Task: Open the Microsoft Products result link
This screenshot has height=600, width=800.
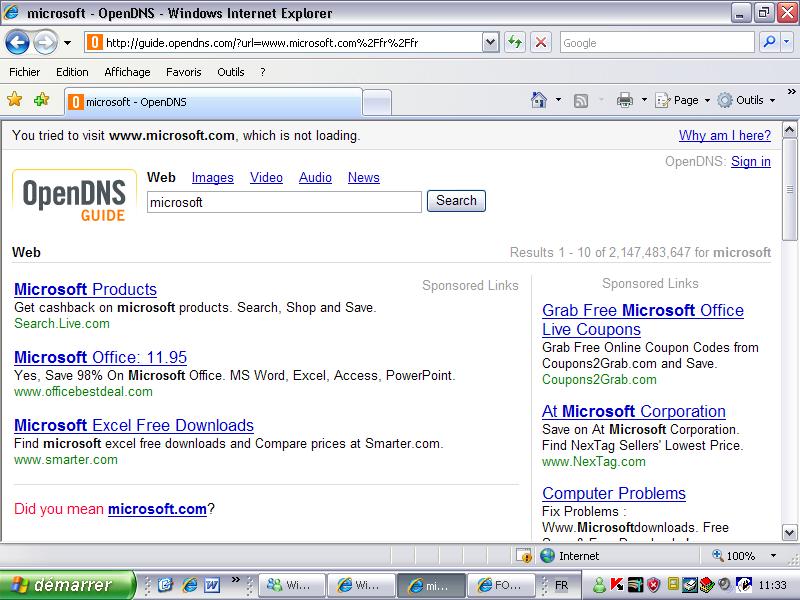Action: (x=85, y=289)
